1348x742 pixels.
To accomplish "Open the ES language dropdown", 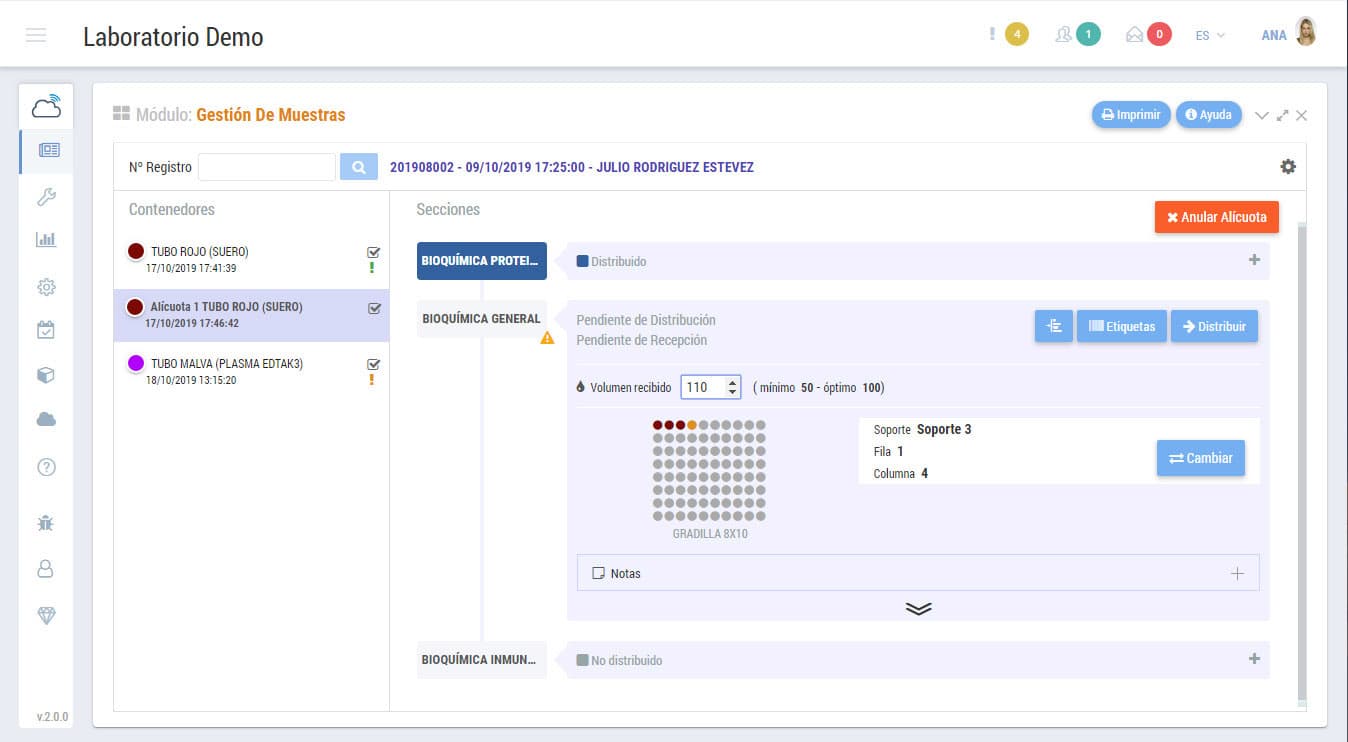I will (x=1210, y=35).
